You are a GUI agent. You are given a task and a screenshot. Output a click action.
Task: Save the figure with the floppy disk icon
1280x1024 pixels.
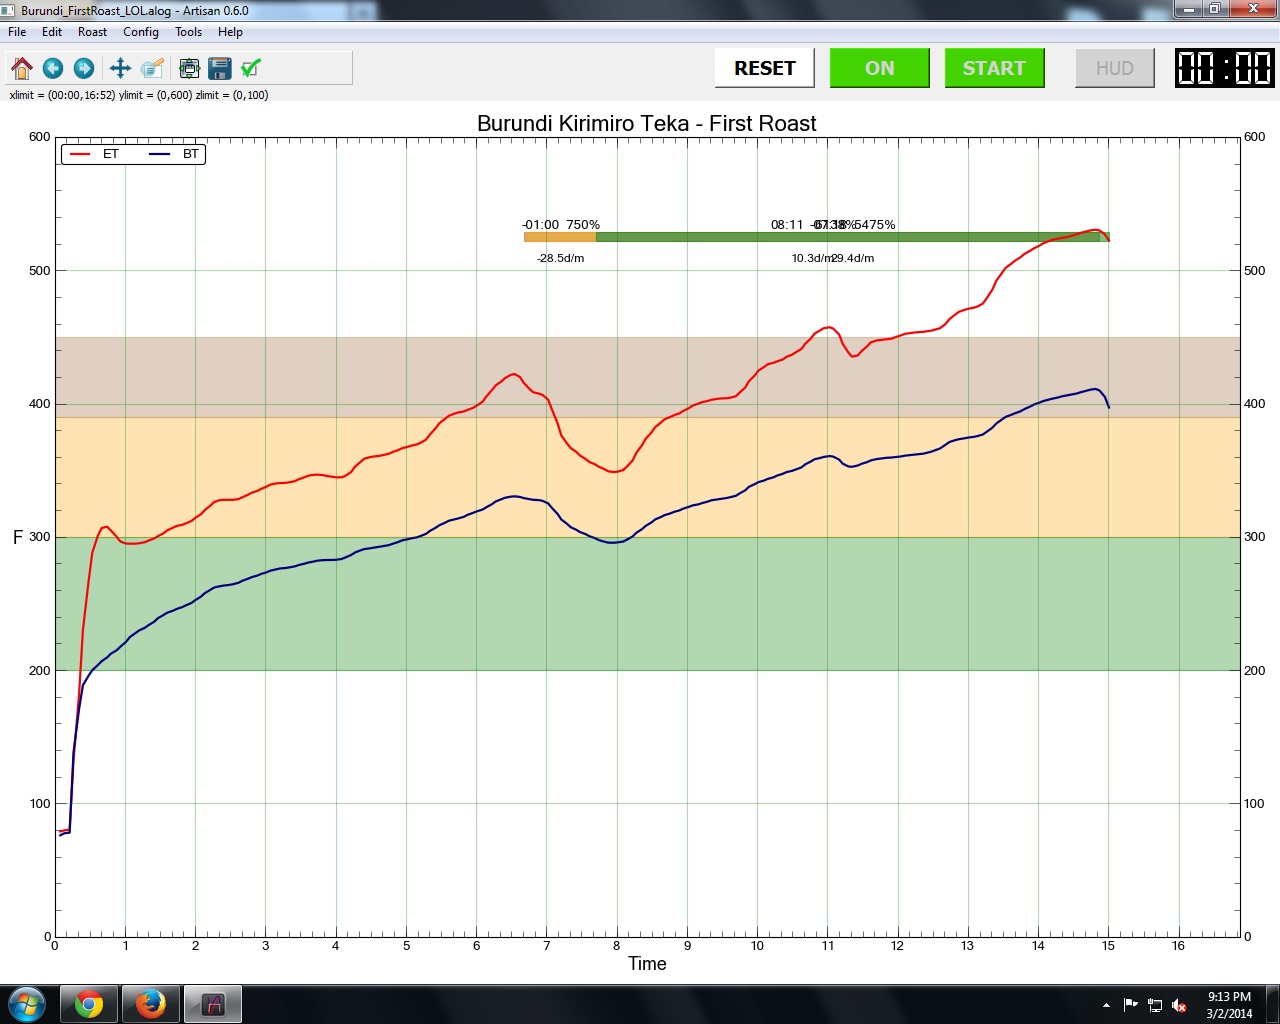pos(220,68)
